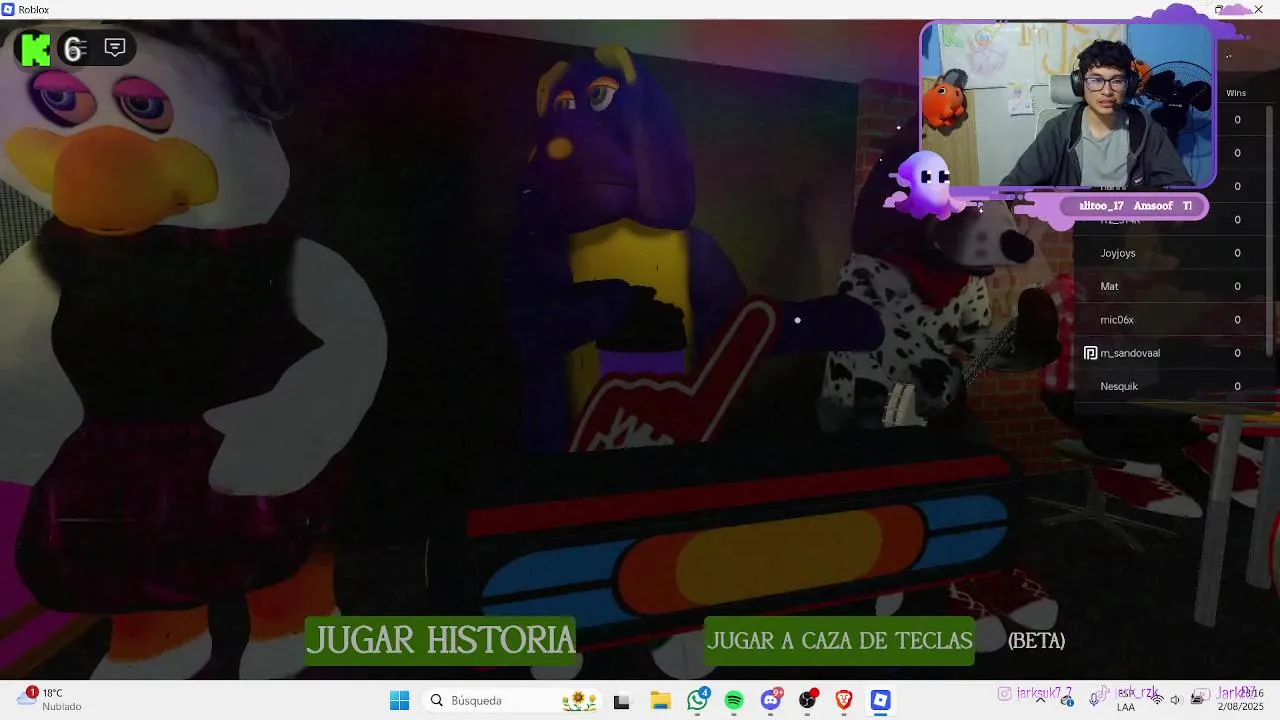Open Task View from the taskbar

tap(621, 700)
